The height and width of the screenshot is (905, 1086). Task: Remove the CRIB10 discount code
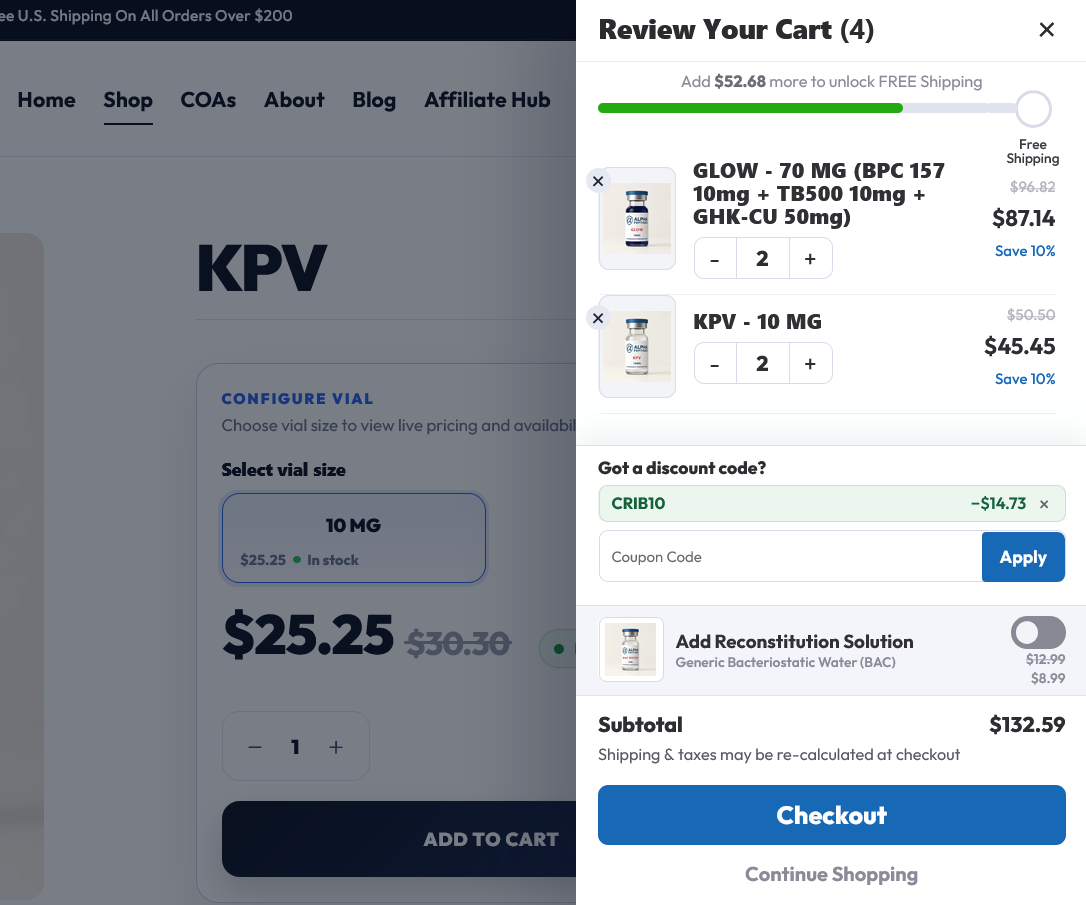[1044, 504]
